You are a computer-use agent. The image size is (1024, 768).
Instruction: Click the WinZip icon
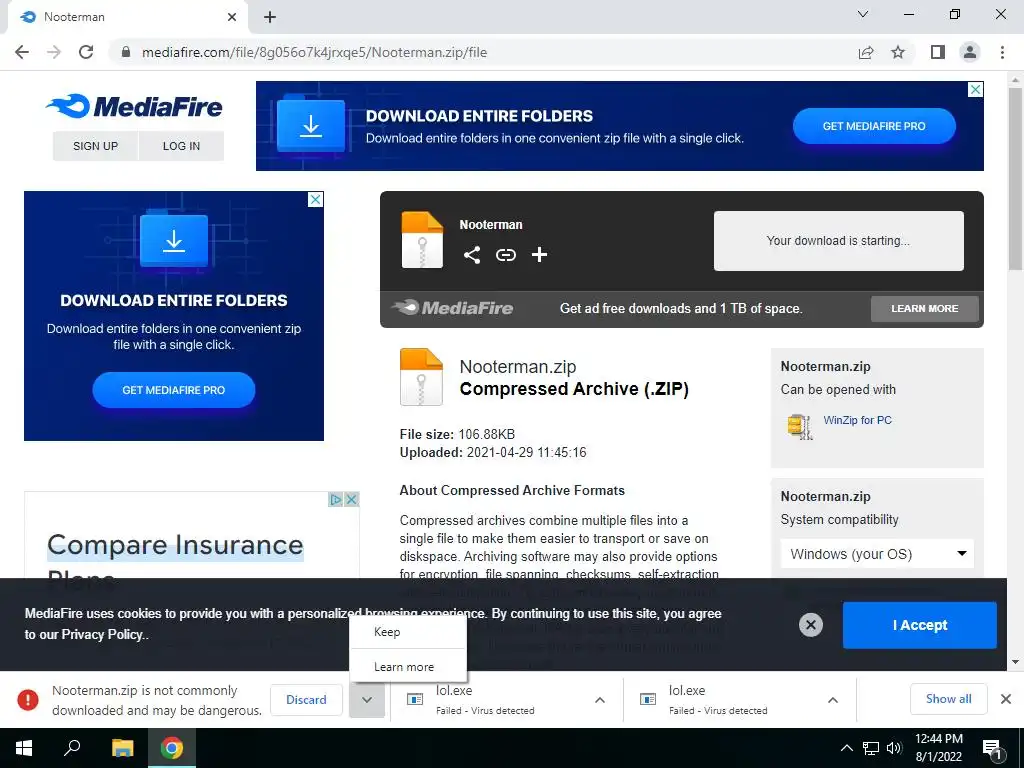point(800,426)
